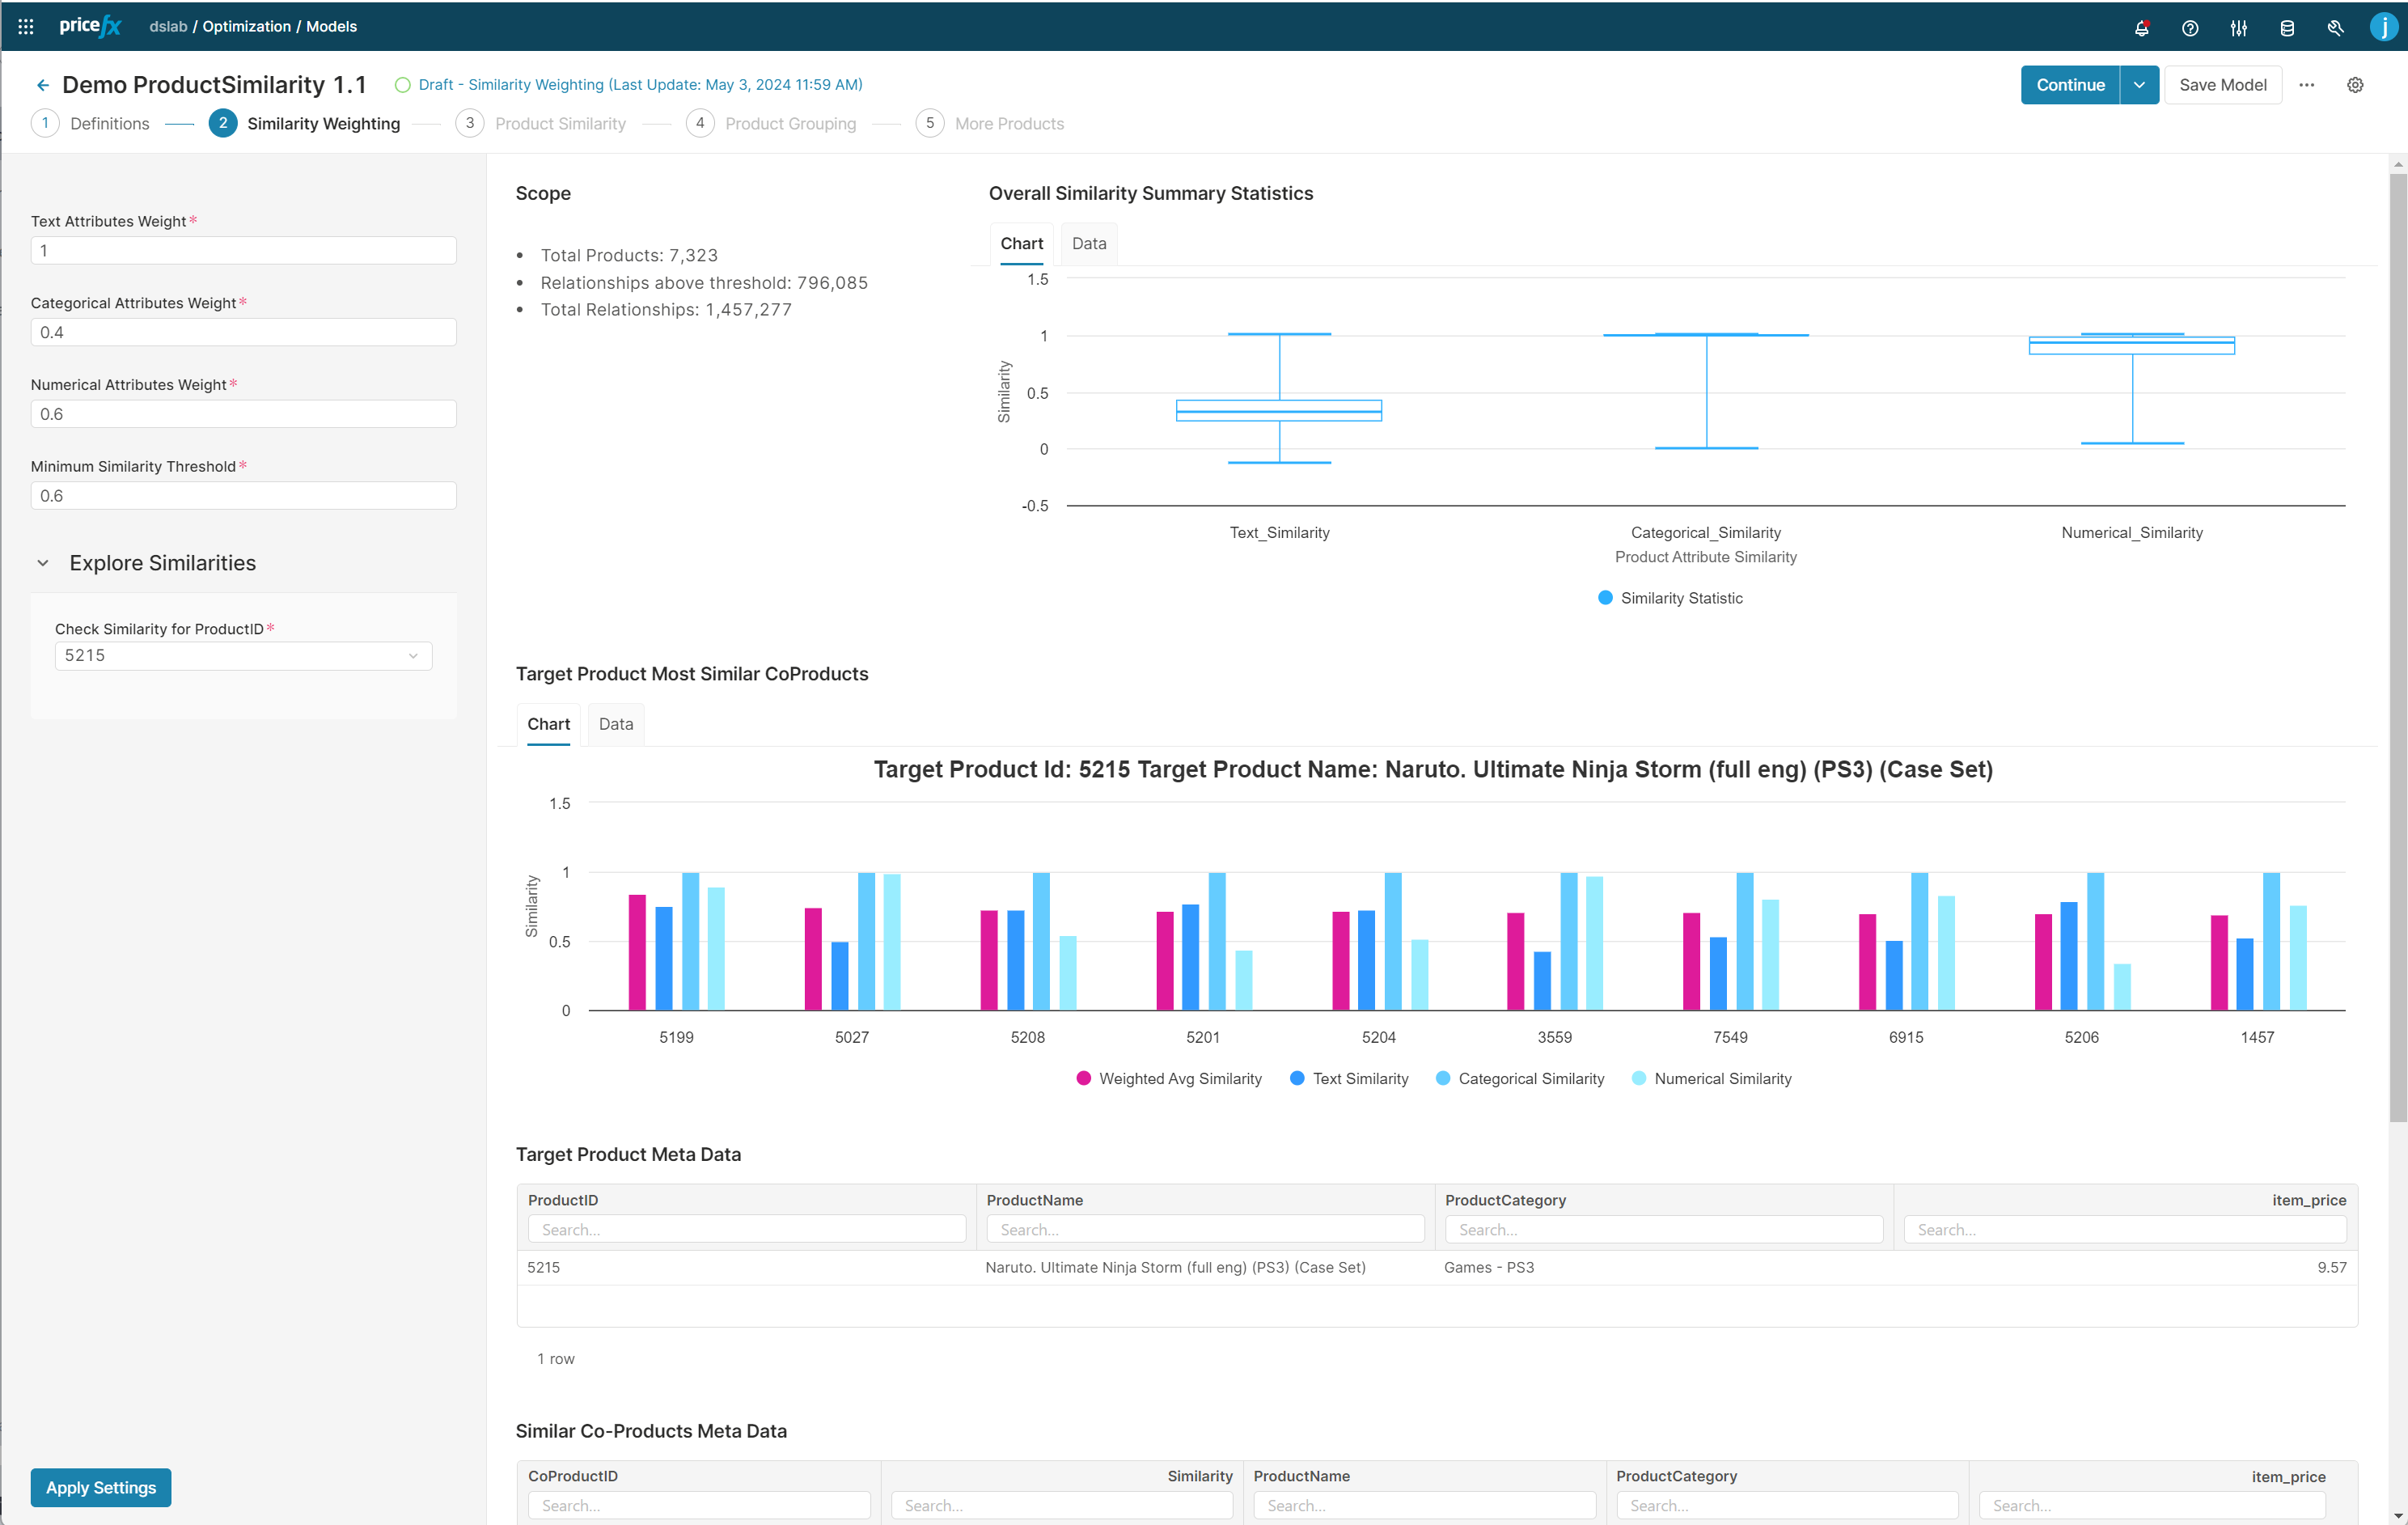Open Check Similarity for ProductID dropdown
This screenshot has width=2408, height=1525.
coord(243,656)
